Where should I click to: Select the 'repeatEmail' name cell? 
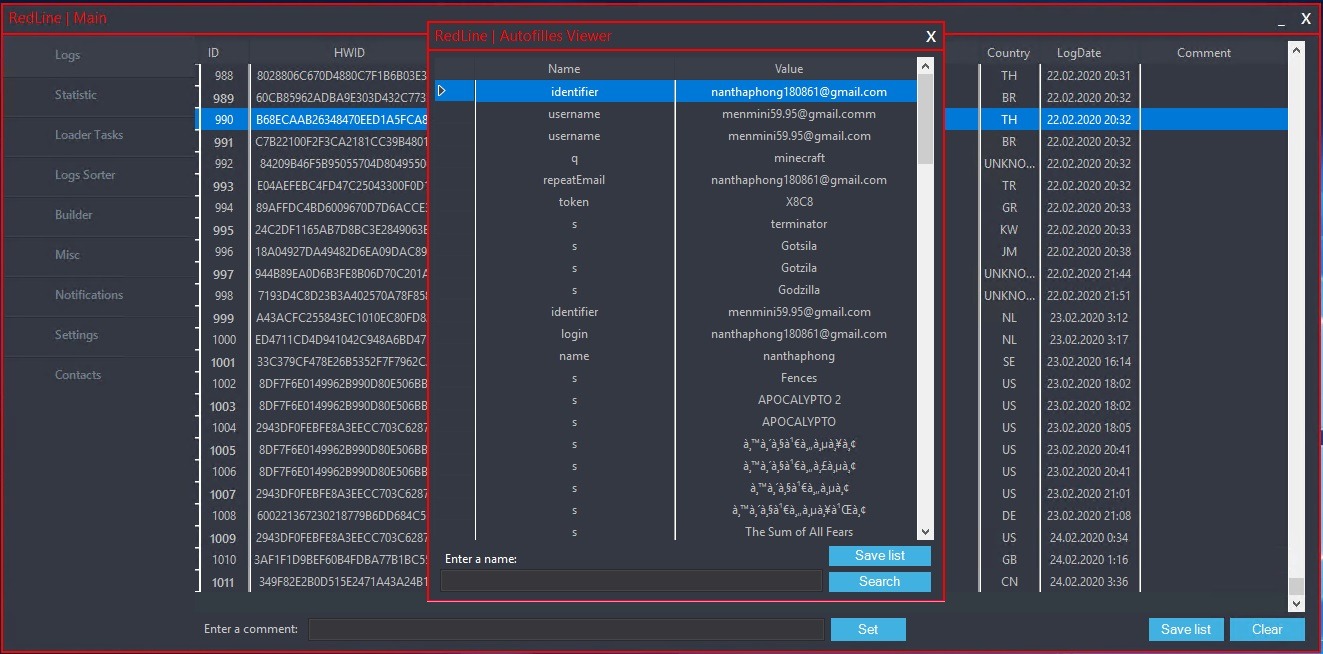574,180
